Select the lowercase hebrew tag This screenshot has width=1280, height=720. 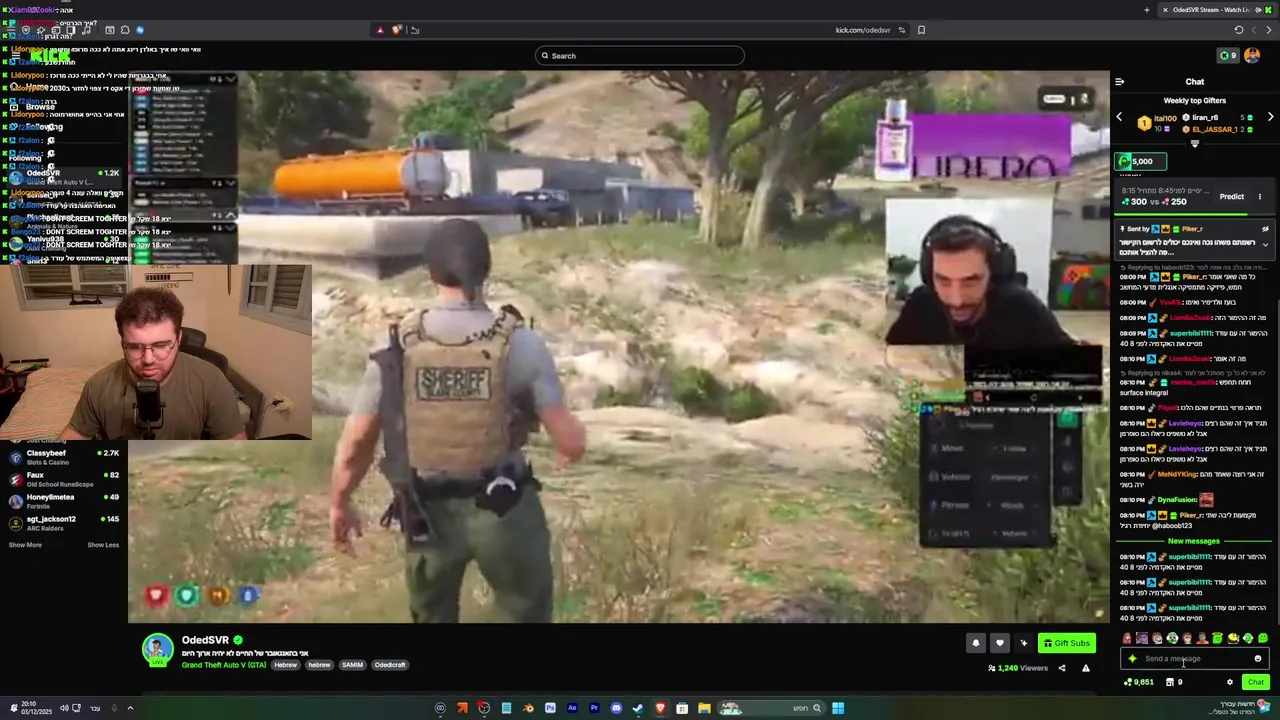pos(319,665)
